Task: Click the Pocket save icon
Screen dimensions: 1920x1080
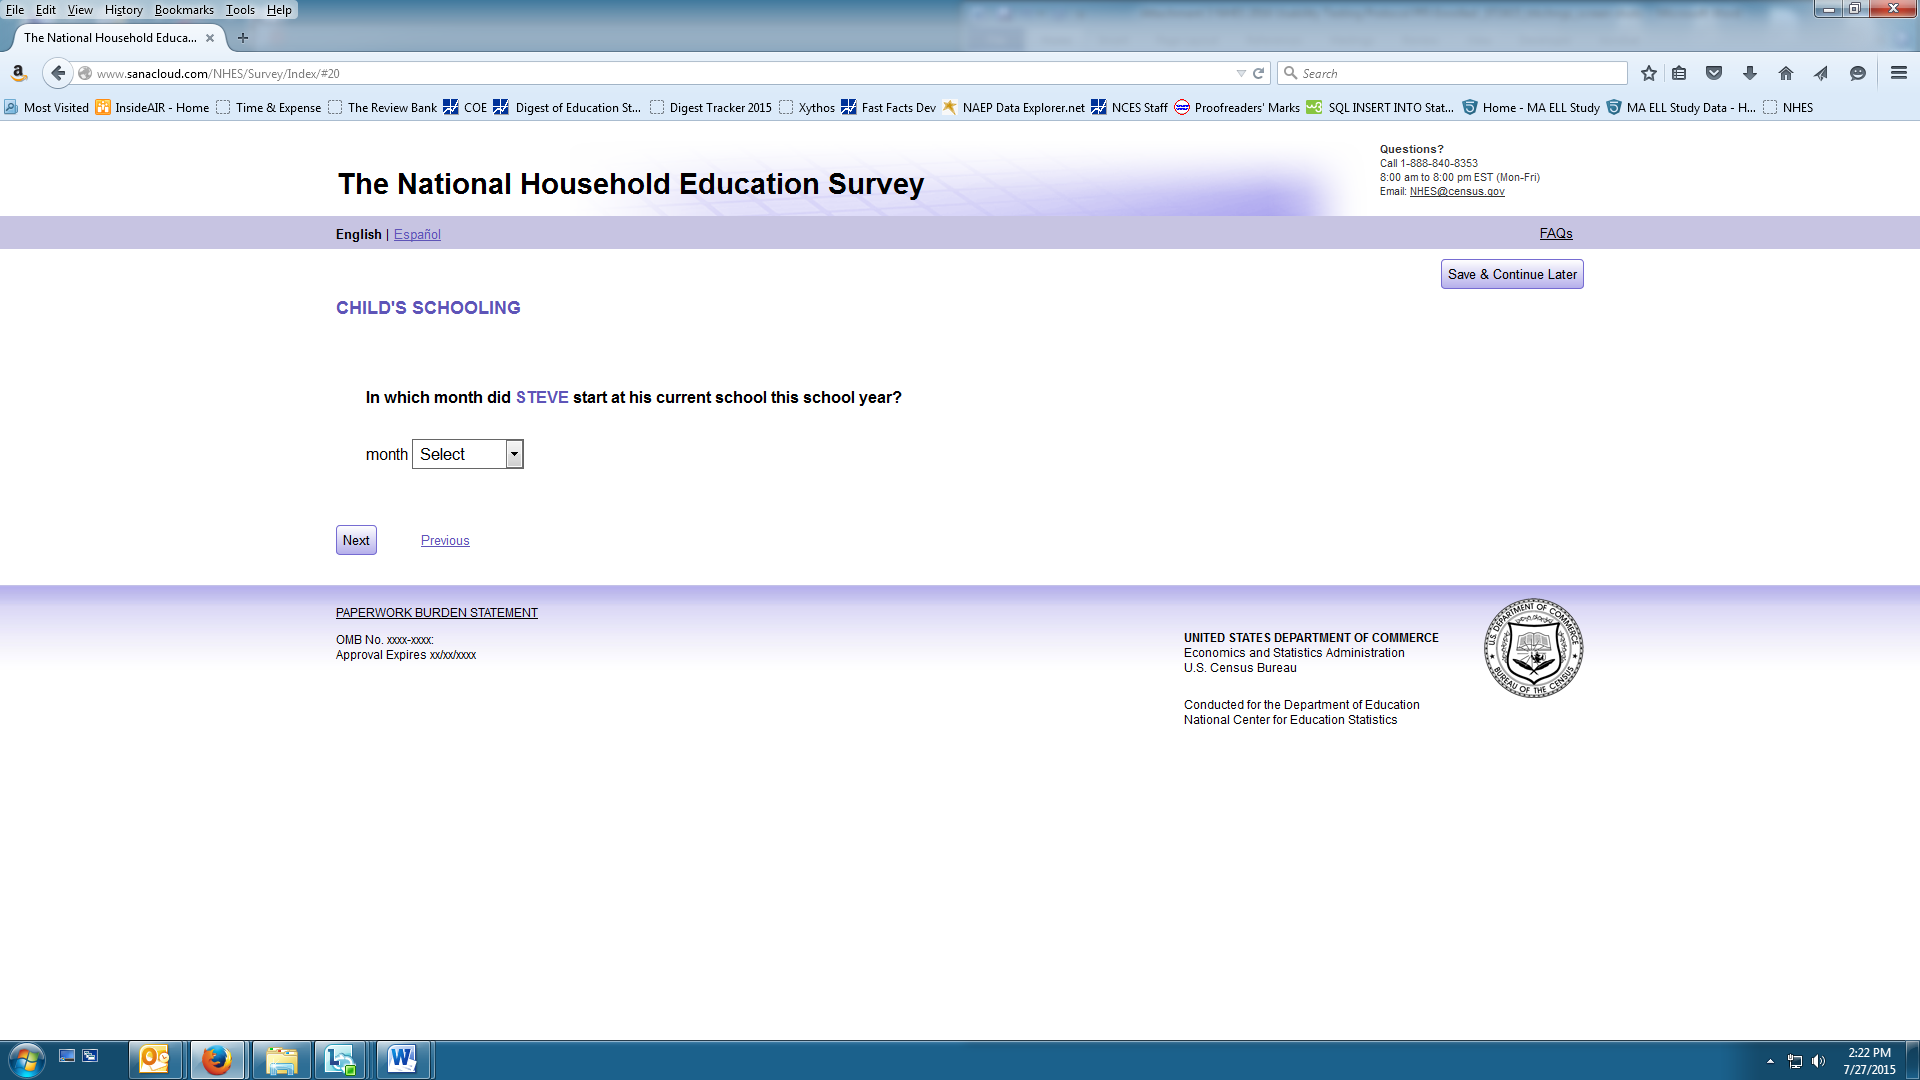Action: [x=1714, y=73]
